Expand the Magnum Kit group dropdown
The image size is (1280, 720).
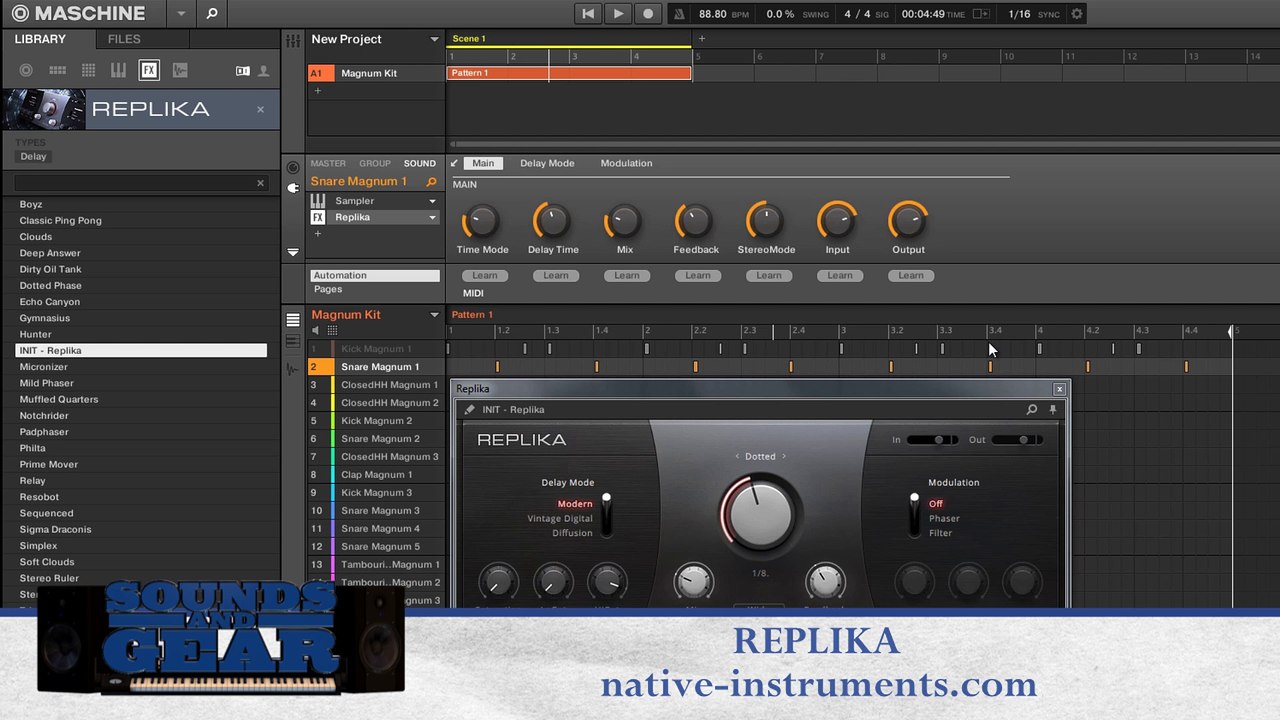434,314
